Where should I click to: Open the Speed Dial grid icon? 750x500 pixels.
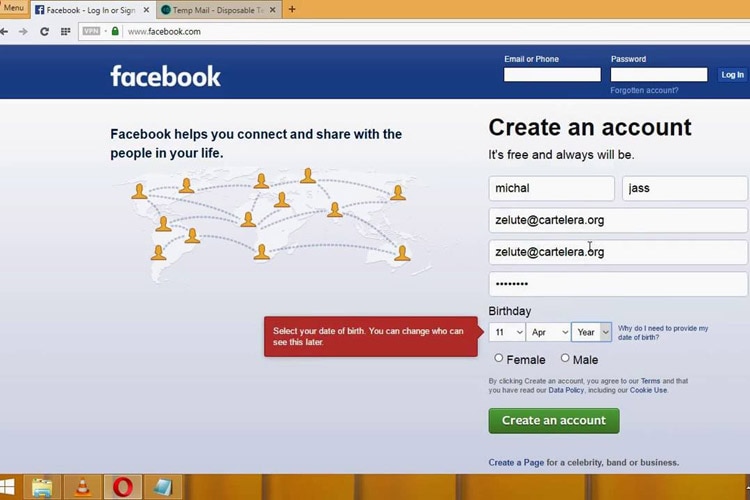point(66,31)
